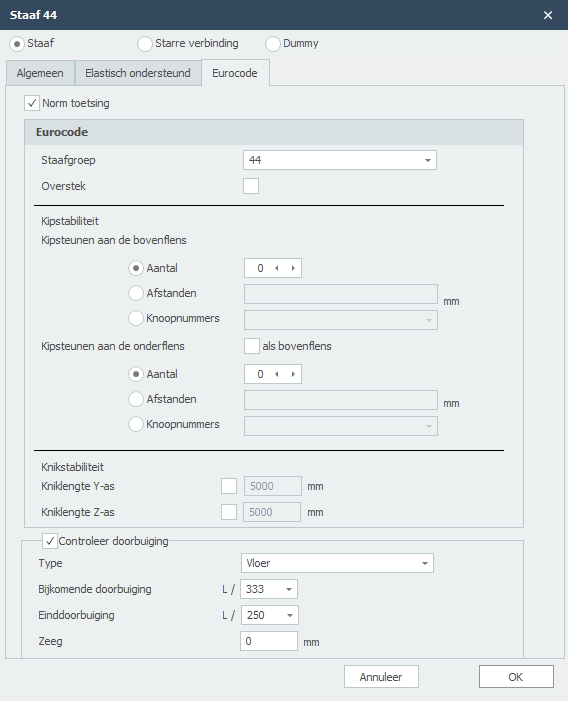Select Afstanden for onderflens kipsteunen
This screenshot has width=568, height=701.
tap(136, 399)
